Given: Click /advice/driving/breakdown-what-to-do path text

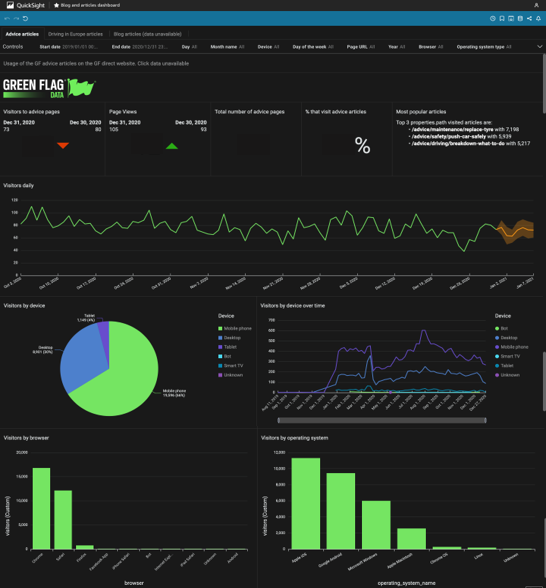Looking at the screenshot, I should coord(458,144).
